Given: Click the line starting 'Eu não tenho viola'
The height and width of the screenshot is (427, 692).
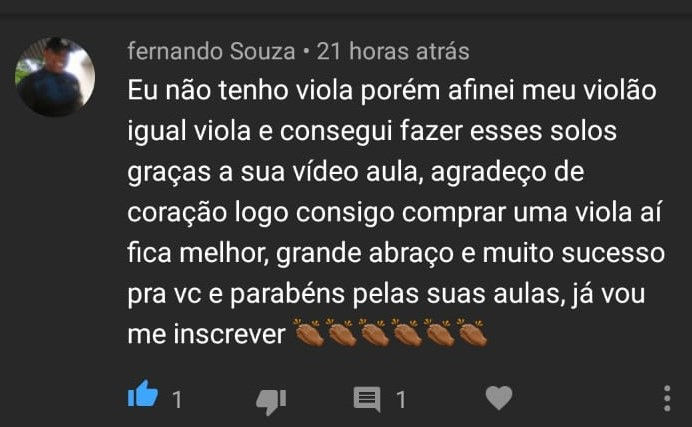Looking at the screenshot, I should pos(392,91).
